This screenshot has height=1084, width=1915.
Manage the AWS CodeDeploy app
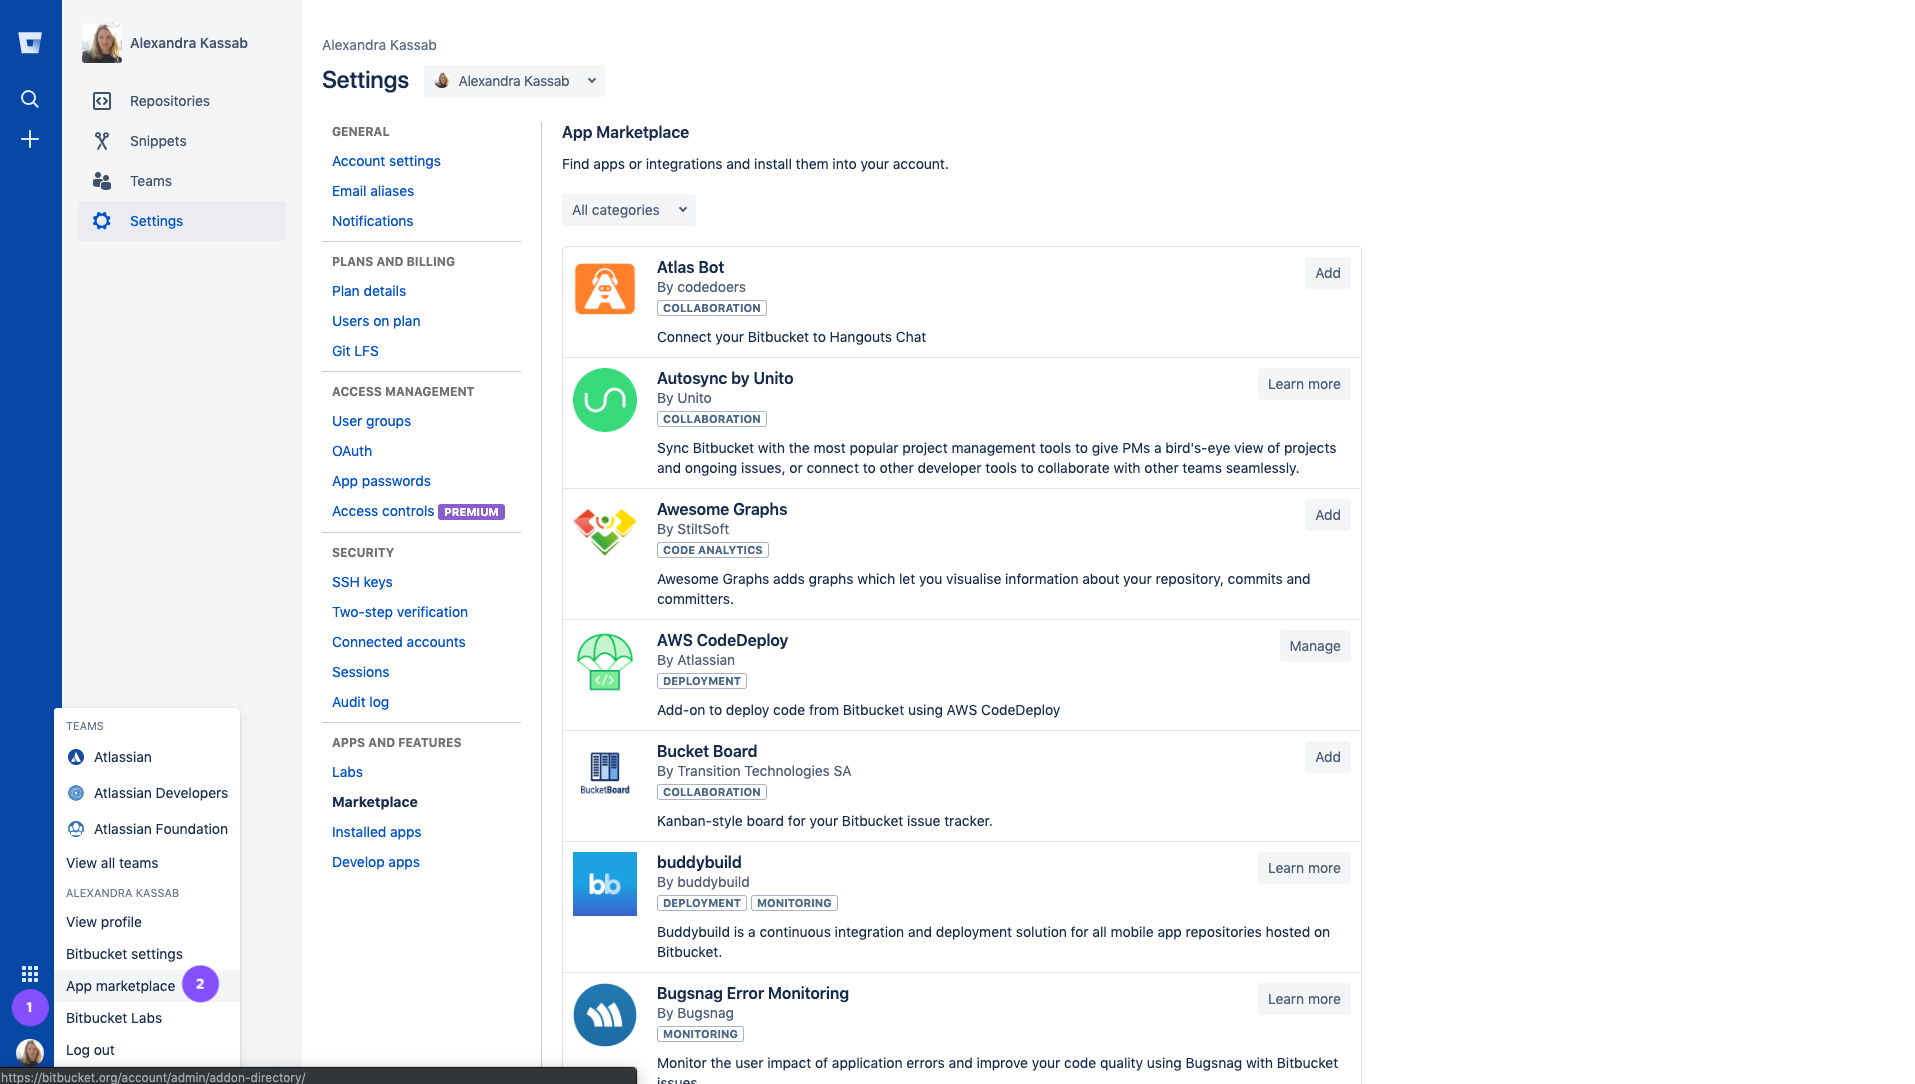[x=1315, y=646]
